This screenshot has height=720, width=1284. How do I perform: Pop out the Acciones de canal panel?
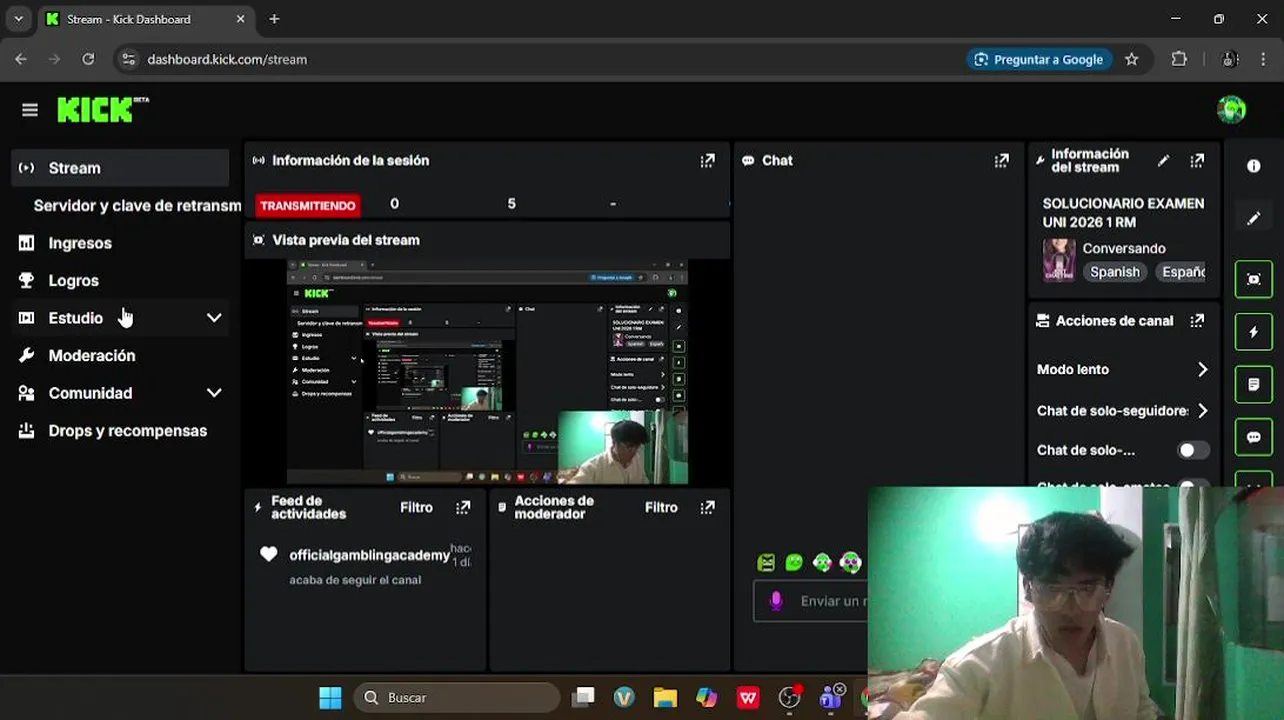pos(1197,321)
